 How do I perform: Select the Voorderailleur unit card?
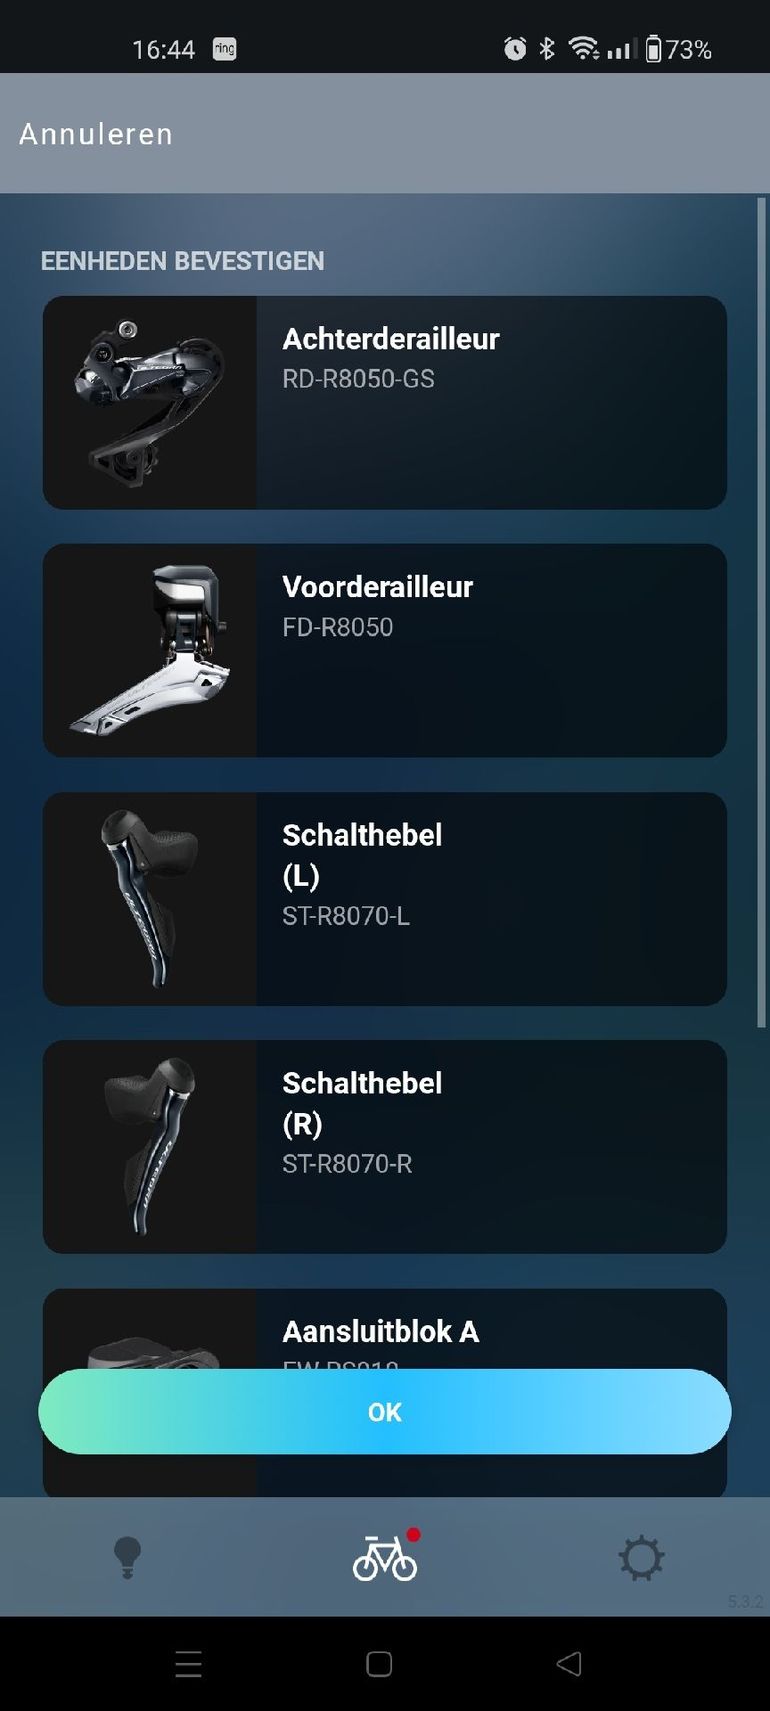tap(385, 650)
